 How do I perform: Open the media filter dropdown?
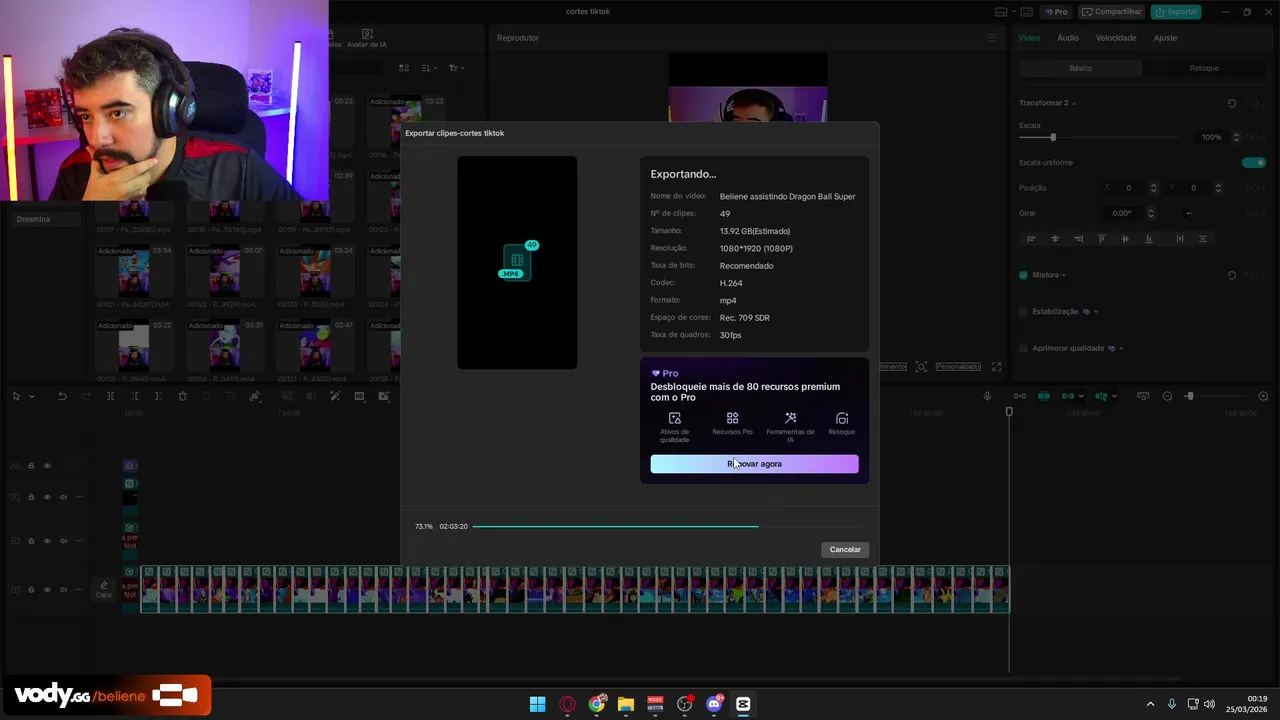pos(455,68)
